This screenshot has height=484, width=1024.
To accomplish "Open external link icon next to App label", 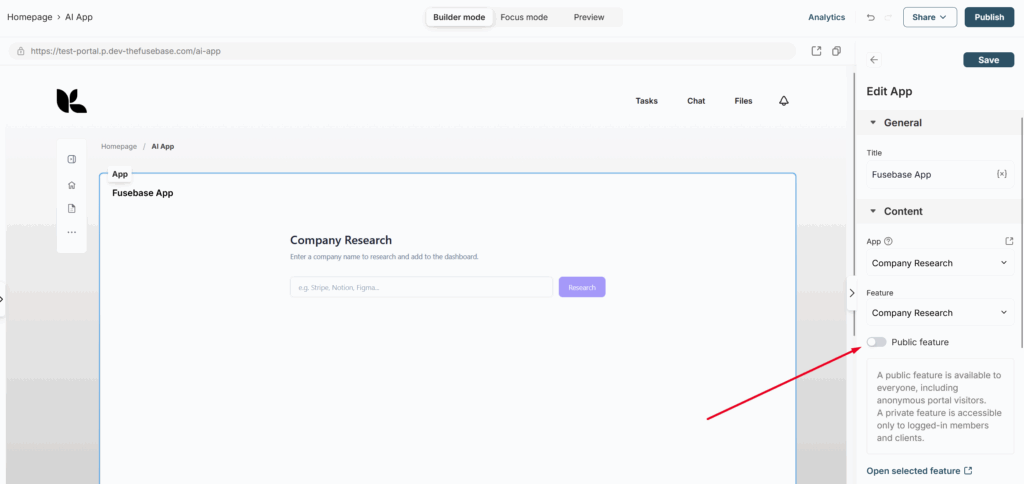I will tap(1008, 241).
